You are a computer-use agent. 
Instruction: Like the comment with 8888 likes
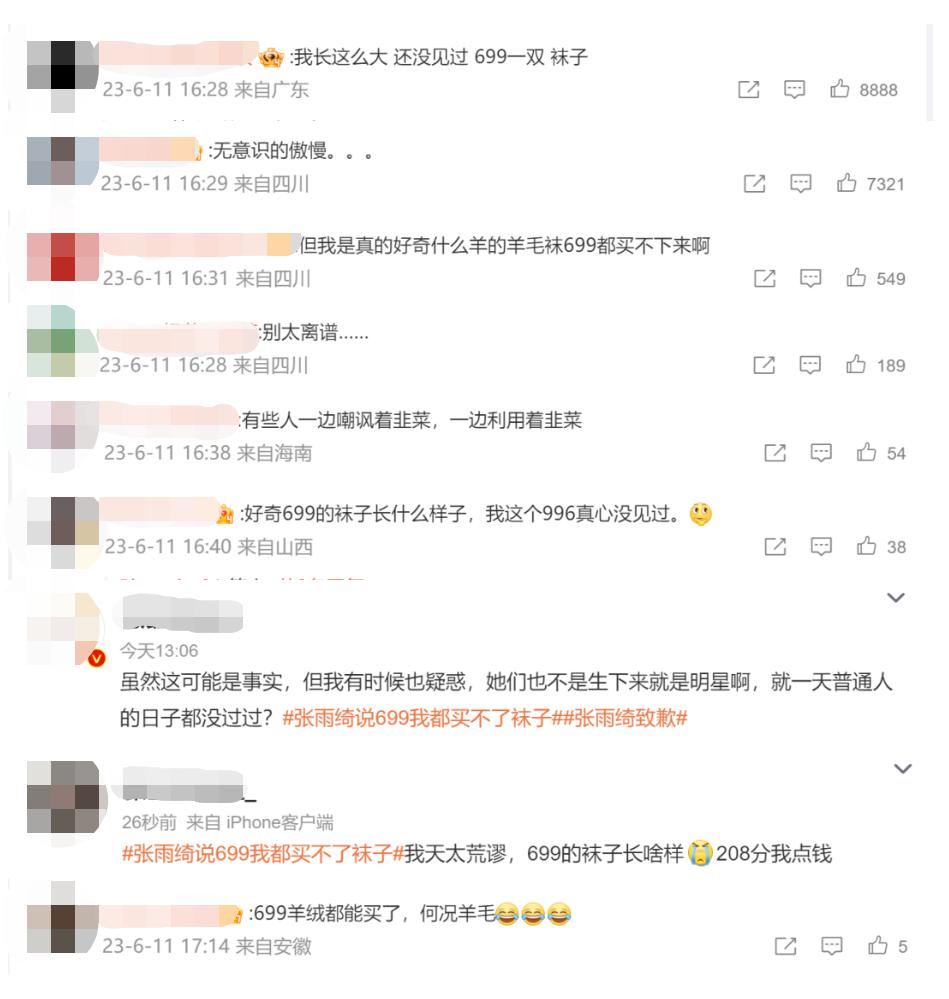839,89
